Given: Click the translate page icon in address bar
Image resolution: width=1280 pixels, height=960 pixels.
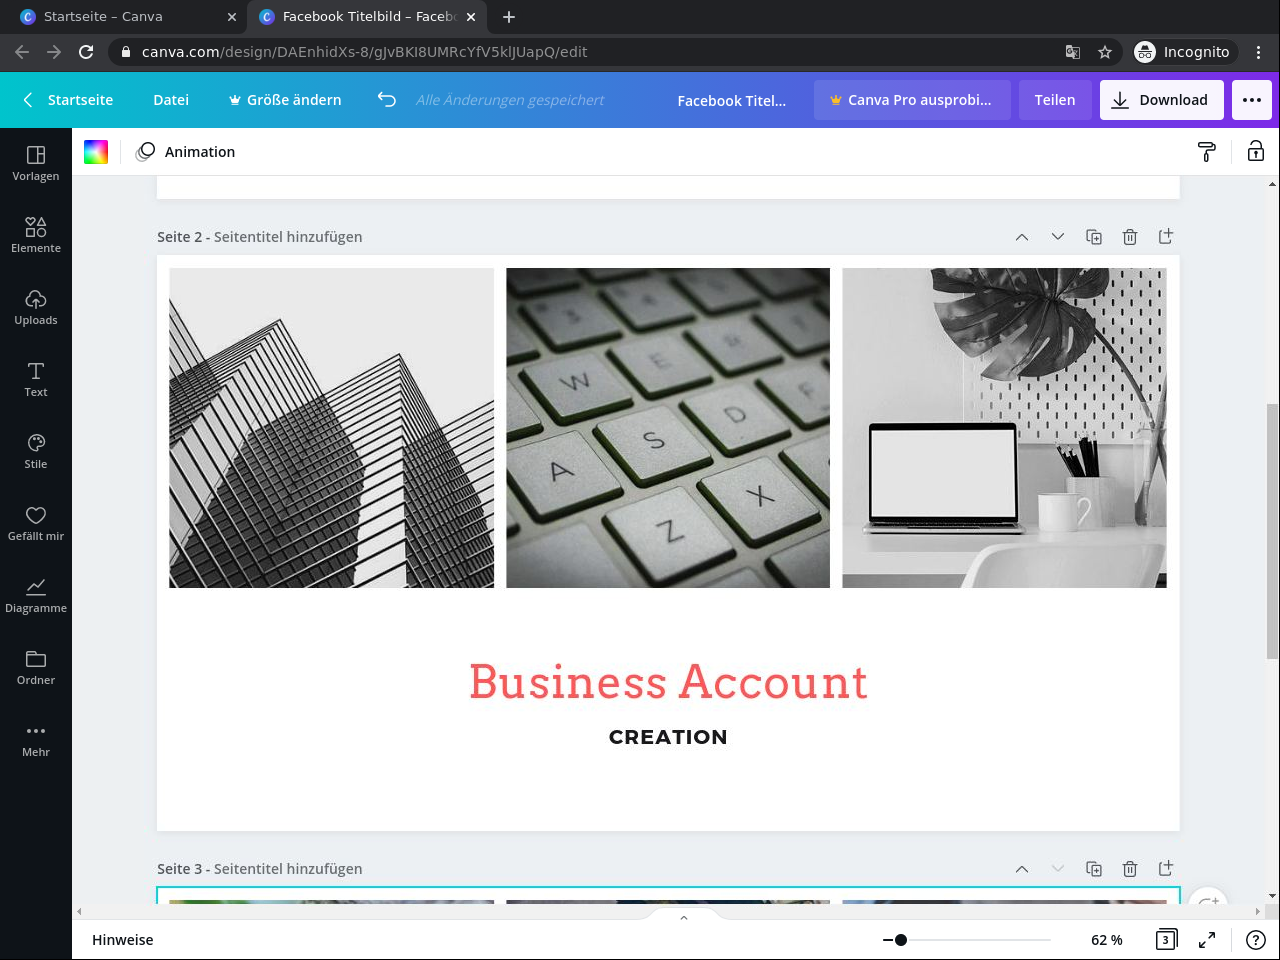Looking at the screenshot, I should coord(1073,52).
